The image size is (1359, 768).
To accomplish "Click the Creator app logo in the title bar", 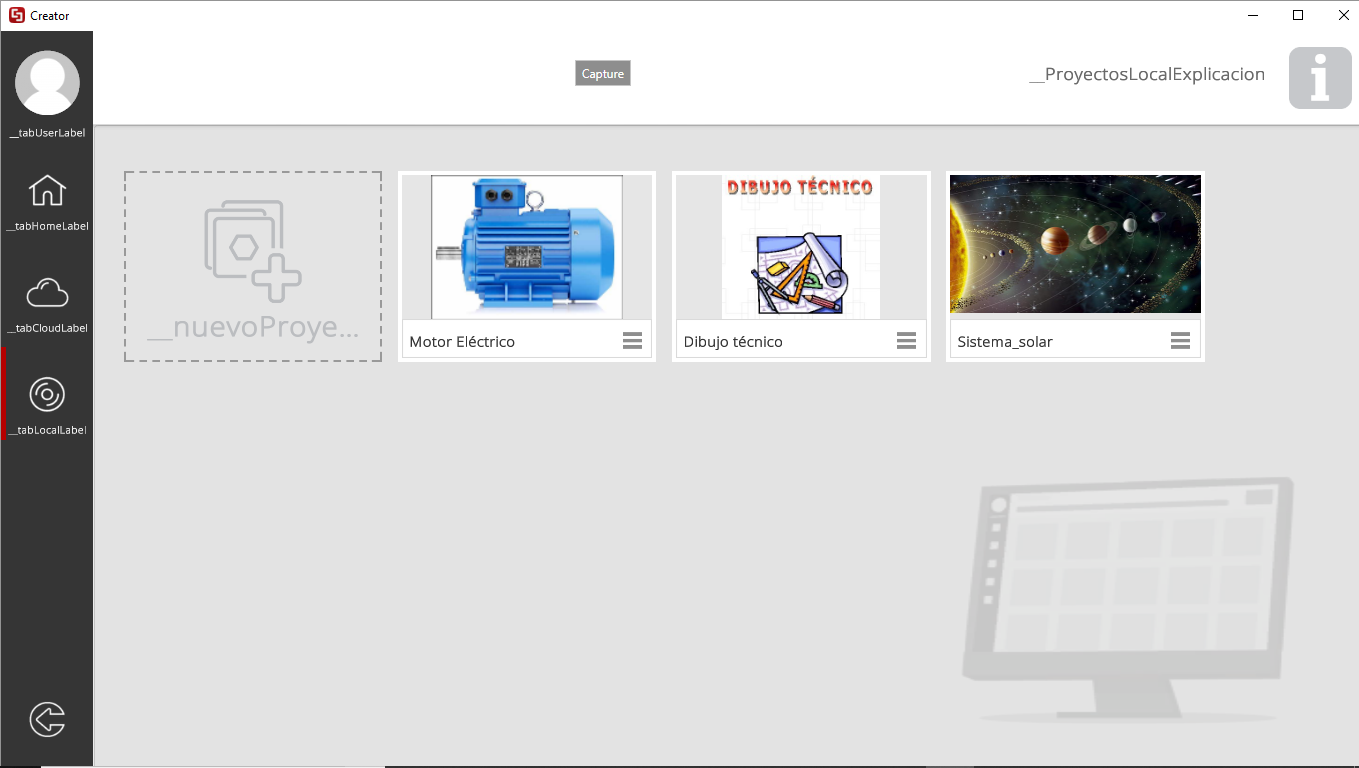I will [16, 15].
